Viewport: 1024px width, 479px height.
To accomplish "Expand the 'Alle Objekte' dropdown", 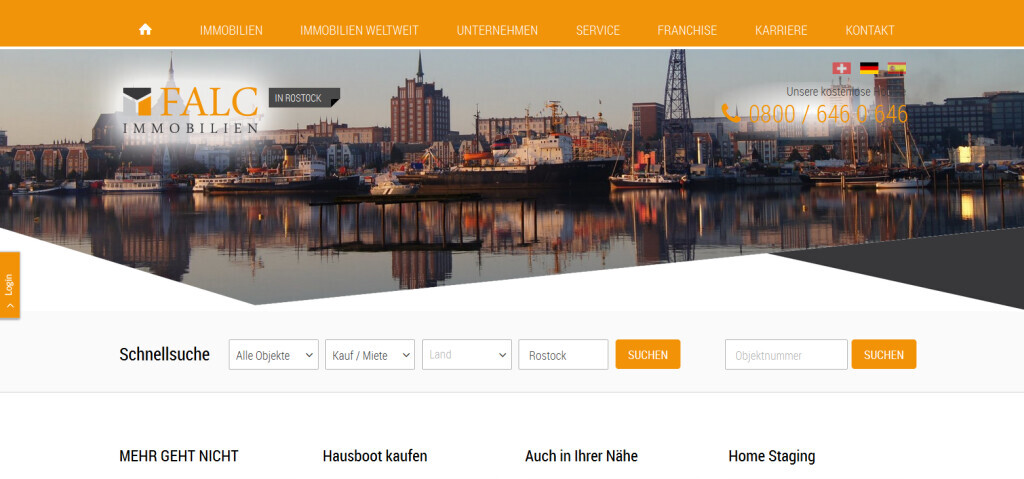I will pyautogui.click(x=273, y=355).
